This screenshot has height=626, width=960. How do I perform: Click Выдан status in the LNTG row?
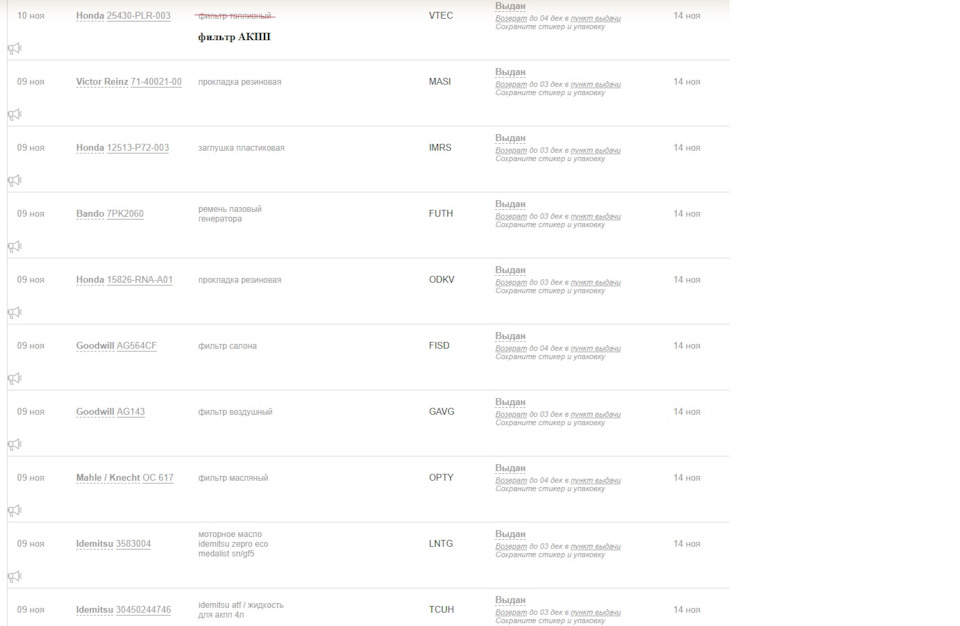tap(510, 534)
